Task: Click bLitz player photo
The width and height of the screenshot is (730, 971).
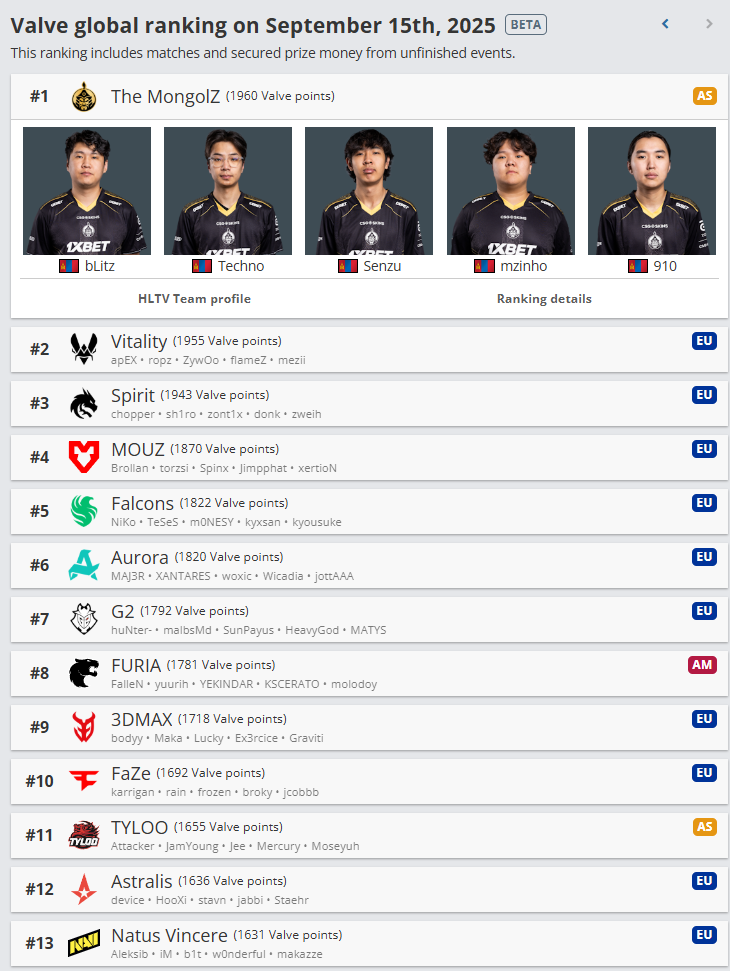Action: coord(87,191)
